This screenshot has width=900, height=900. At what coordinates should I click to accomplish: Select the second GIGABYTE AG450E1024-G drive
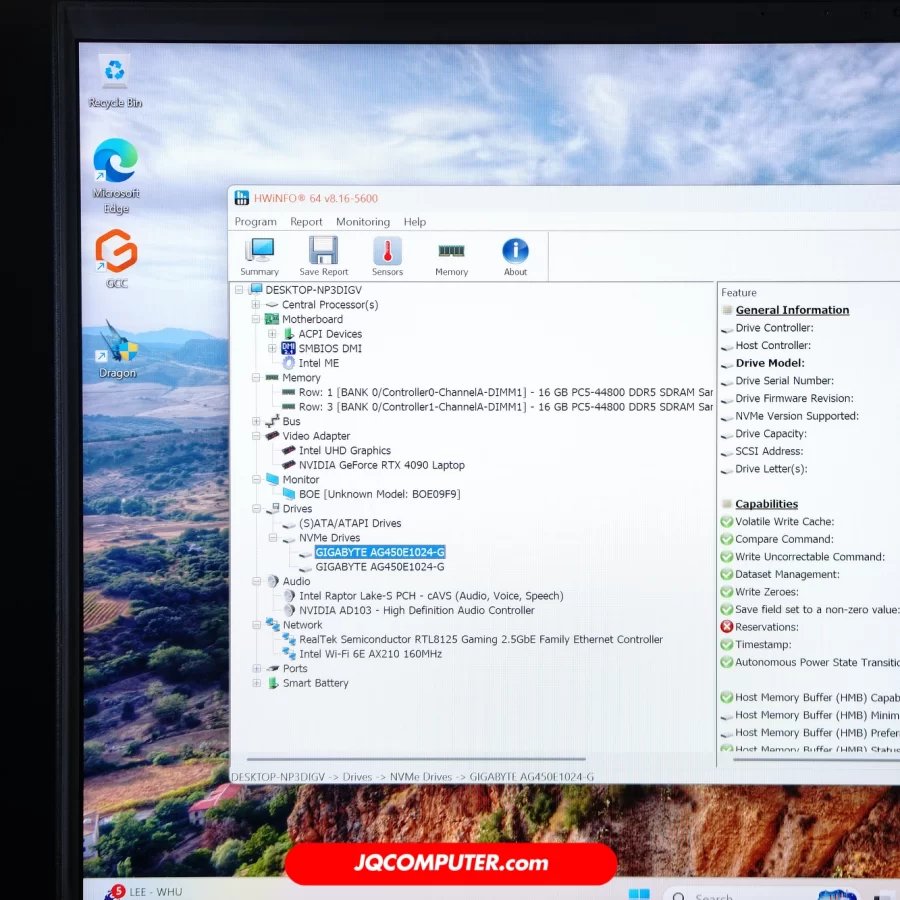pyautogui.click(x=379, y=567)
